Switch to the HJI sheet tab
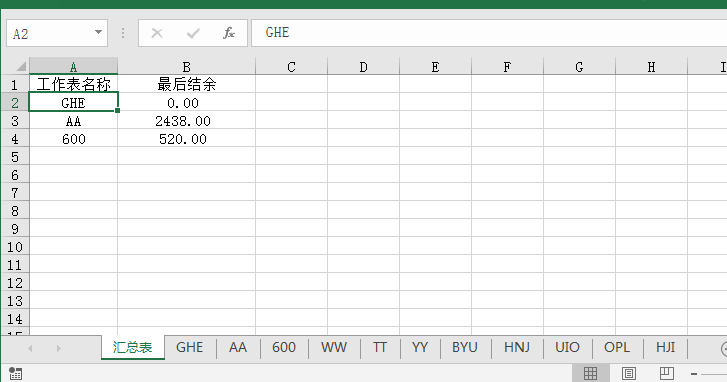 point(666,347)
